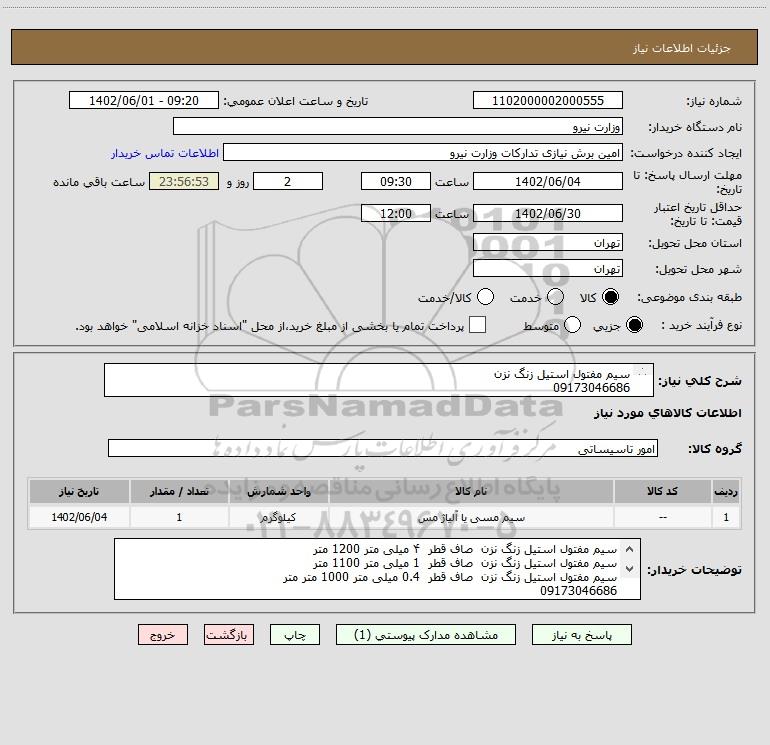The height and width of the screenshot is (745, 770).
Task: Click the شماره نیاز field 1102000002000555
Action: click(x=548, y=100)
